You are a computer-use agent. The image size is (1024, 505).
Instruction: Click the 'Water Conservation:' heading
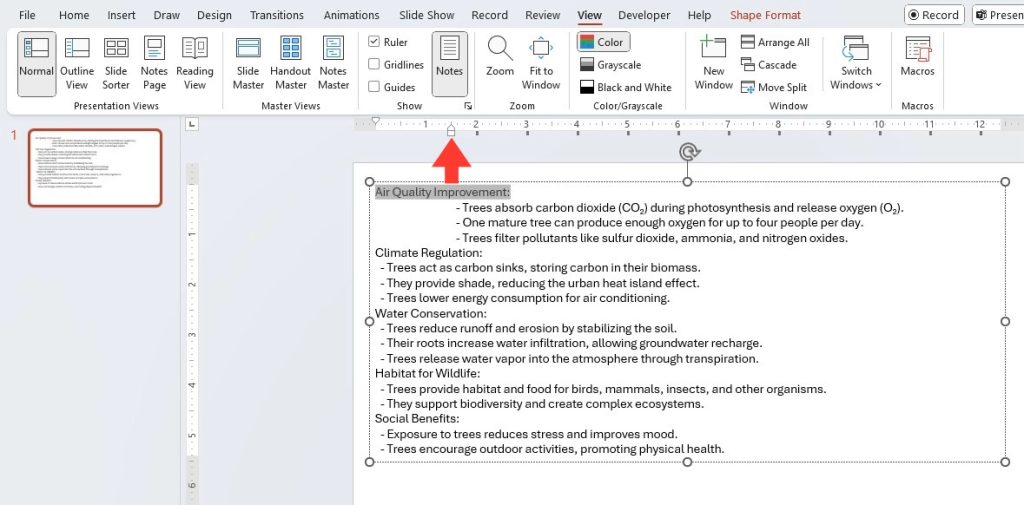[431, 314]
